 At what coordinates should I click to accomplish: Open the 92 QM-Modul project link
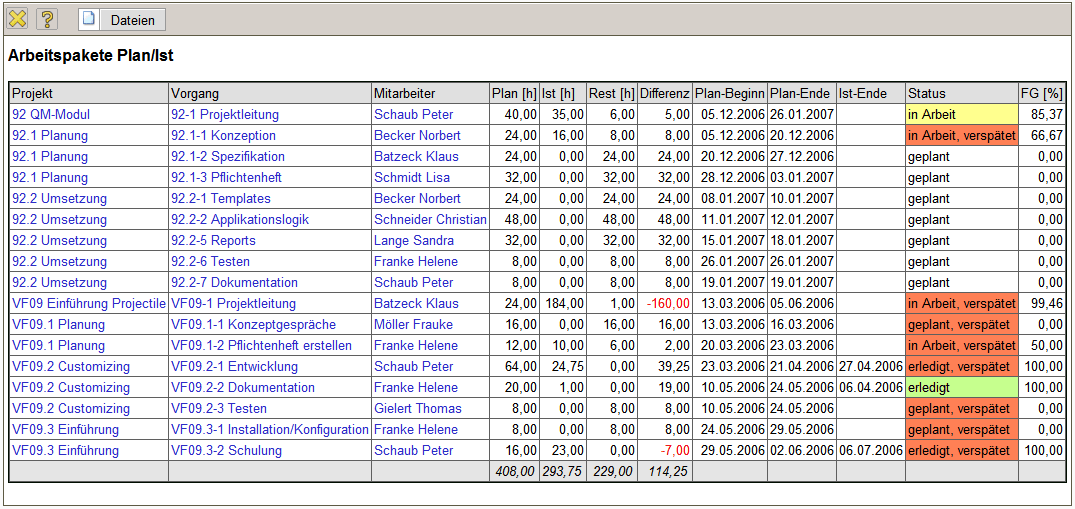51,115
